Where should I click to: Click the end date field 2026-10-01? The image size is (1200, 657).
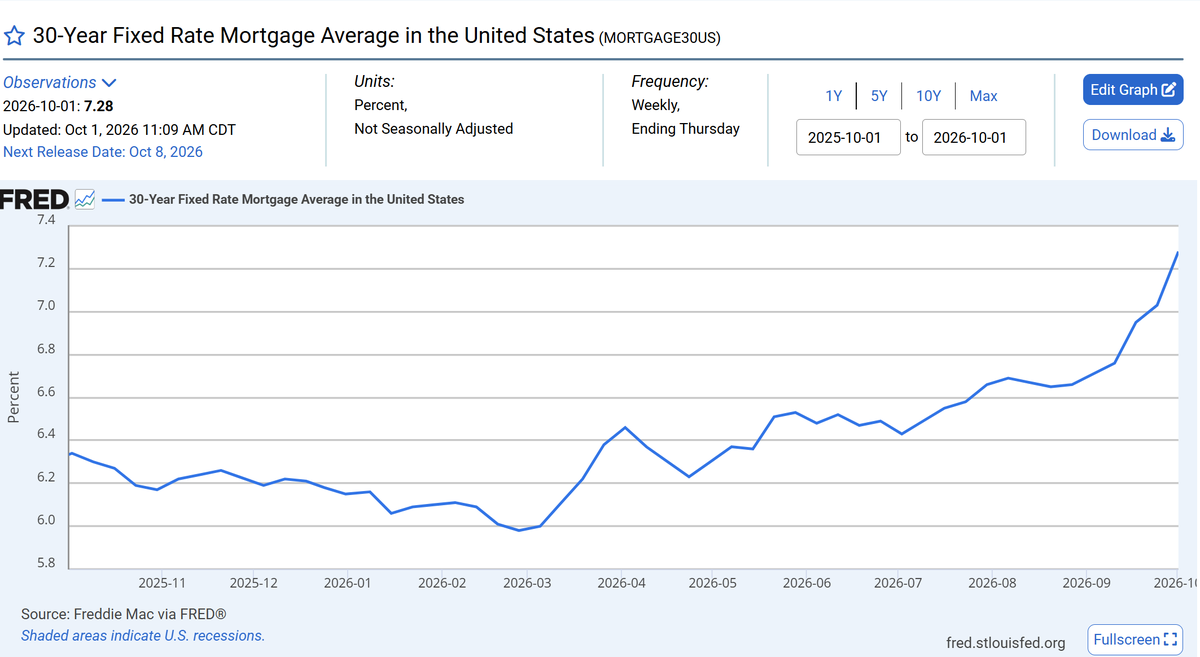pos(974,137)
